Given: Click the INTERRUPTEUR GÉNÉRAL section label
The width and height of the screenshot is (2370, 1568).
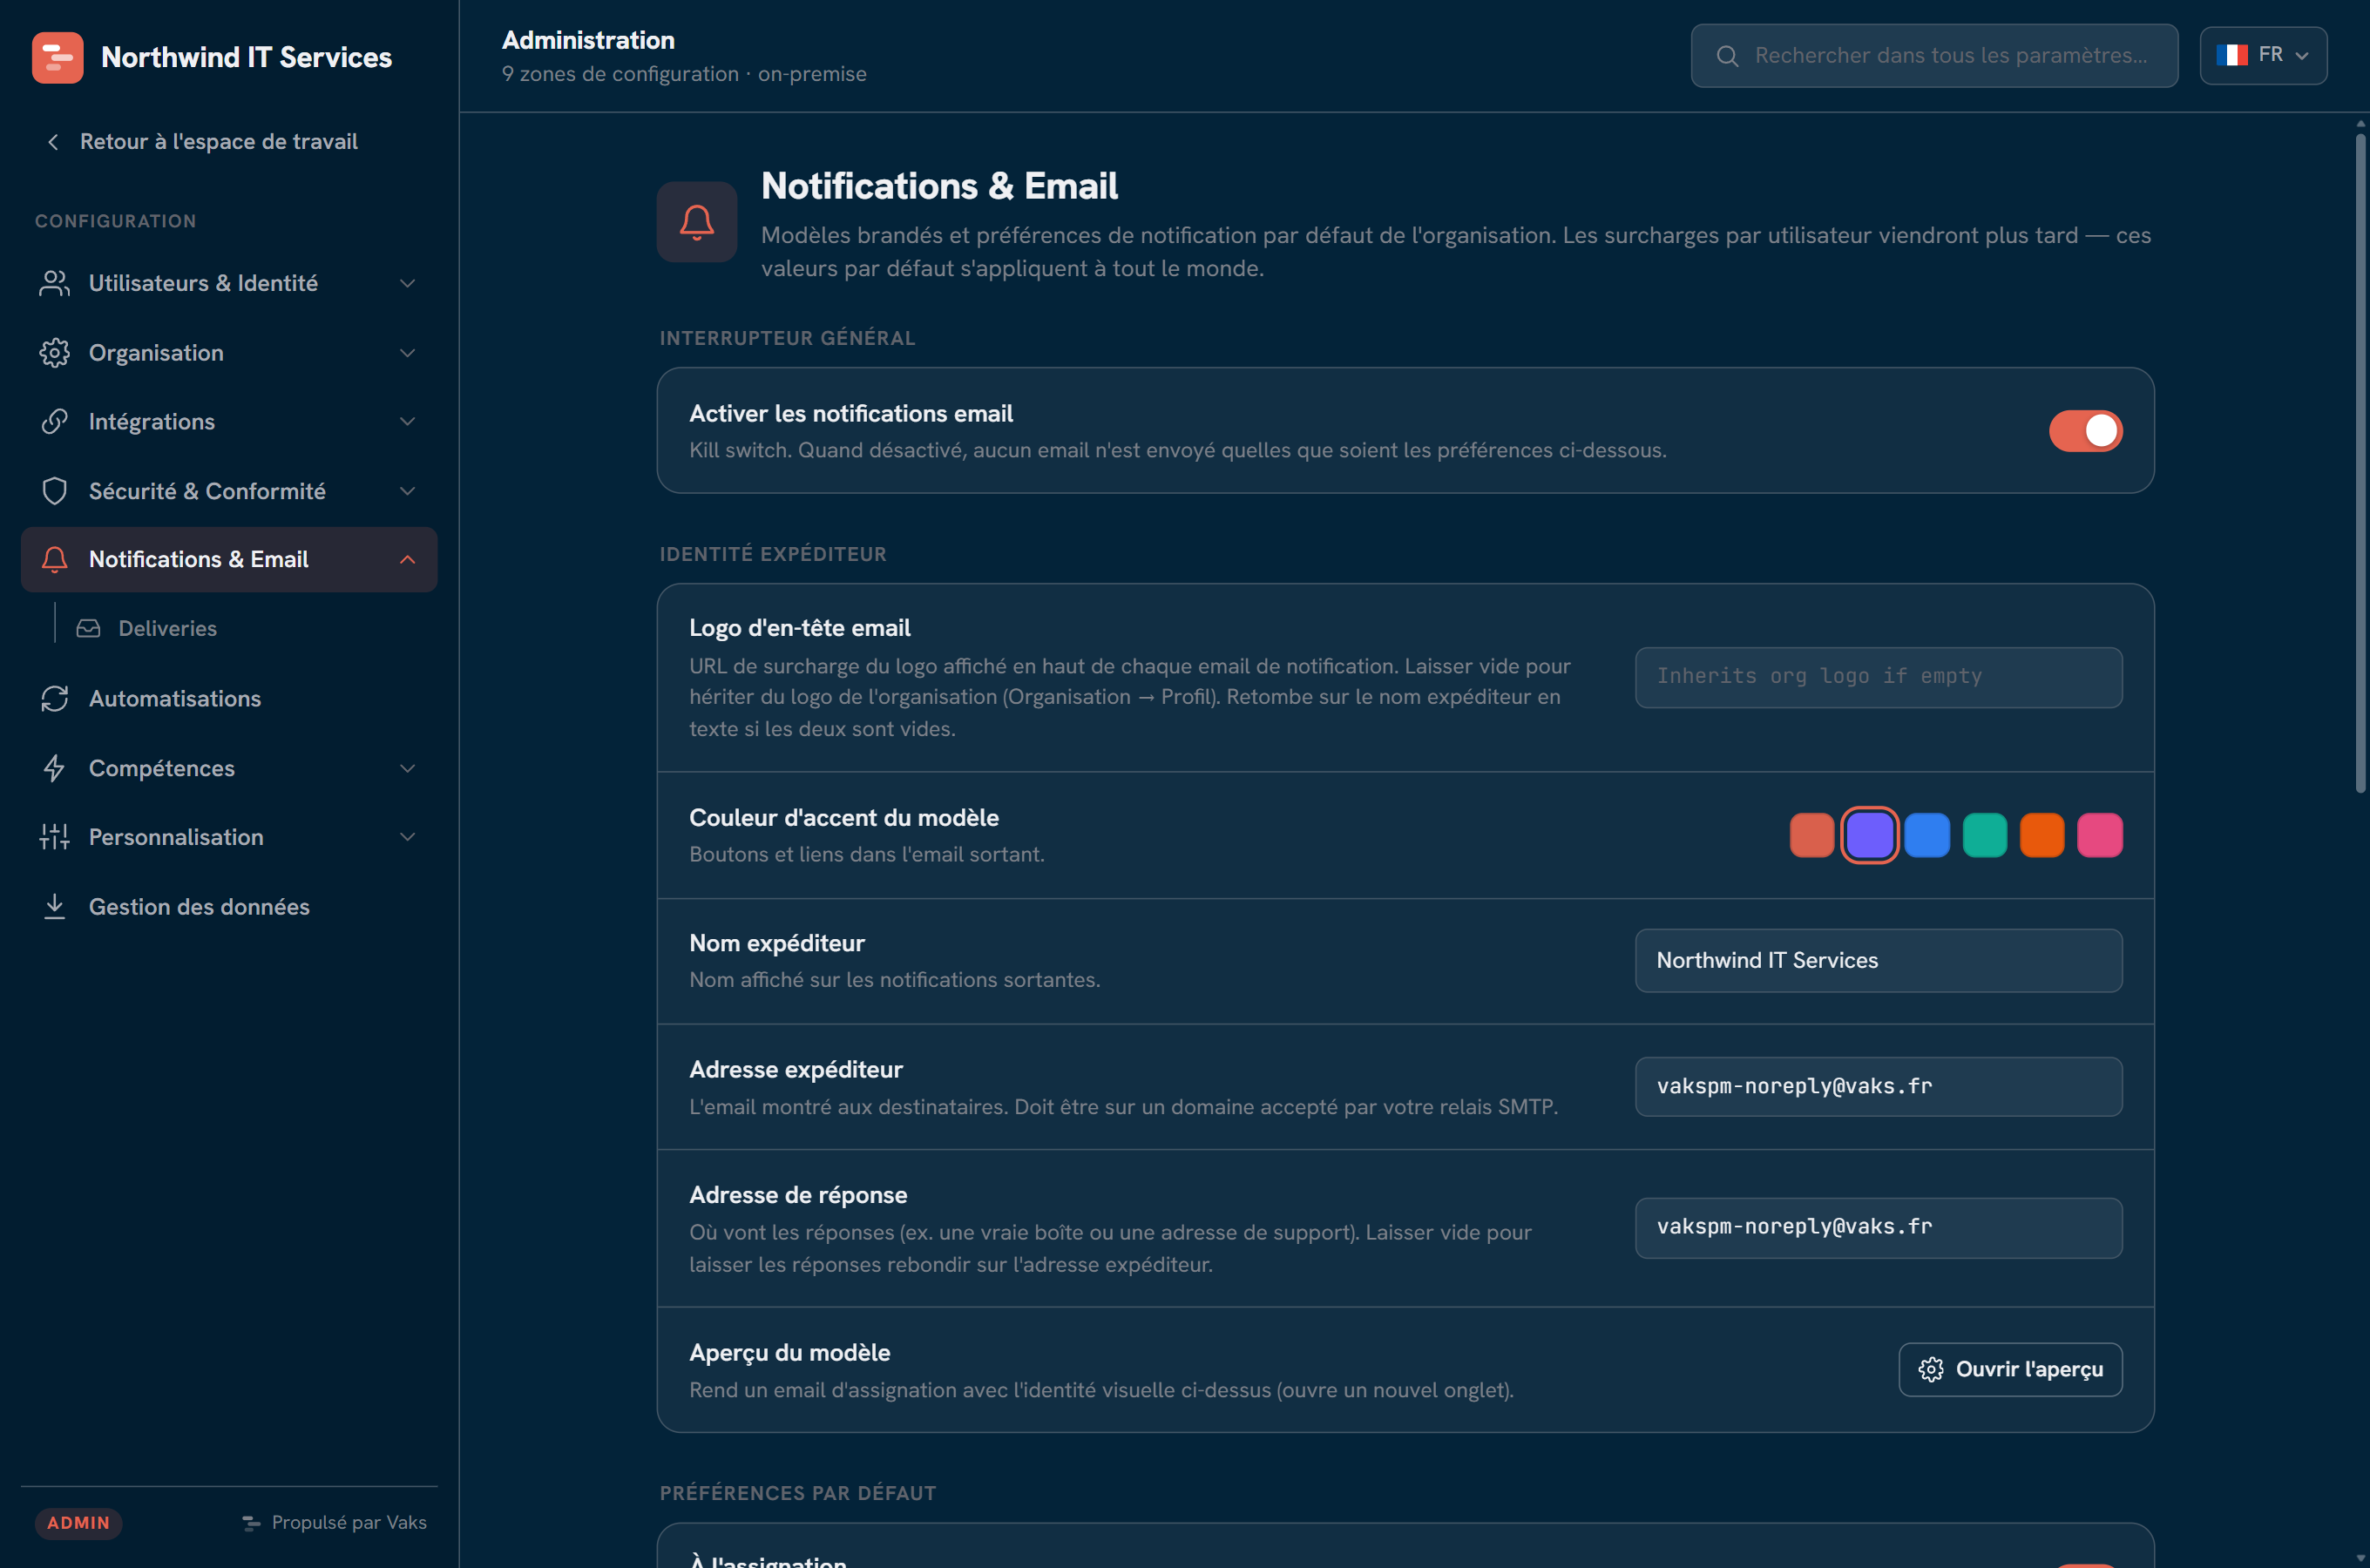Looking at the screenshot, I should tap(787, 338).
